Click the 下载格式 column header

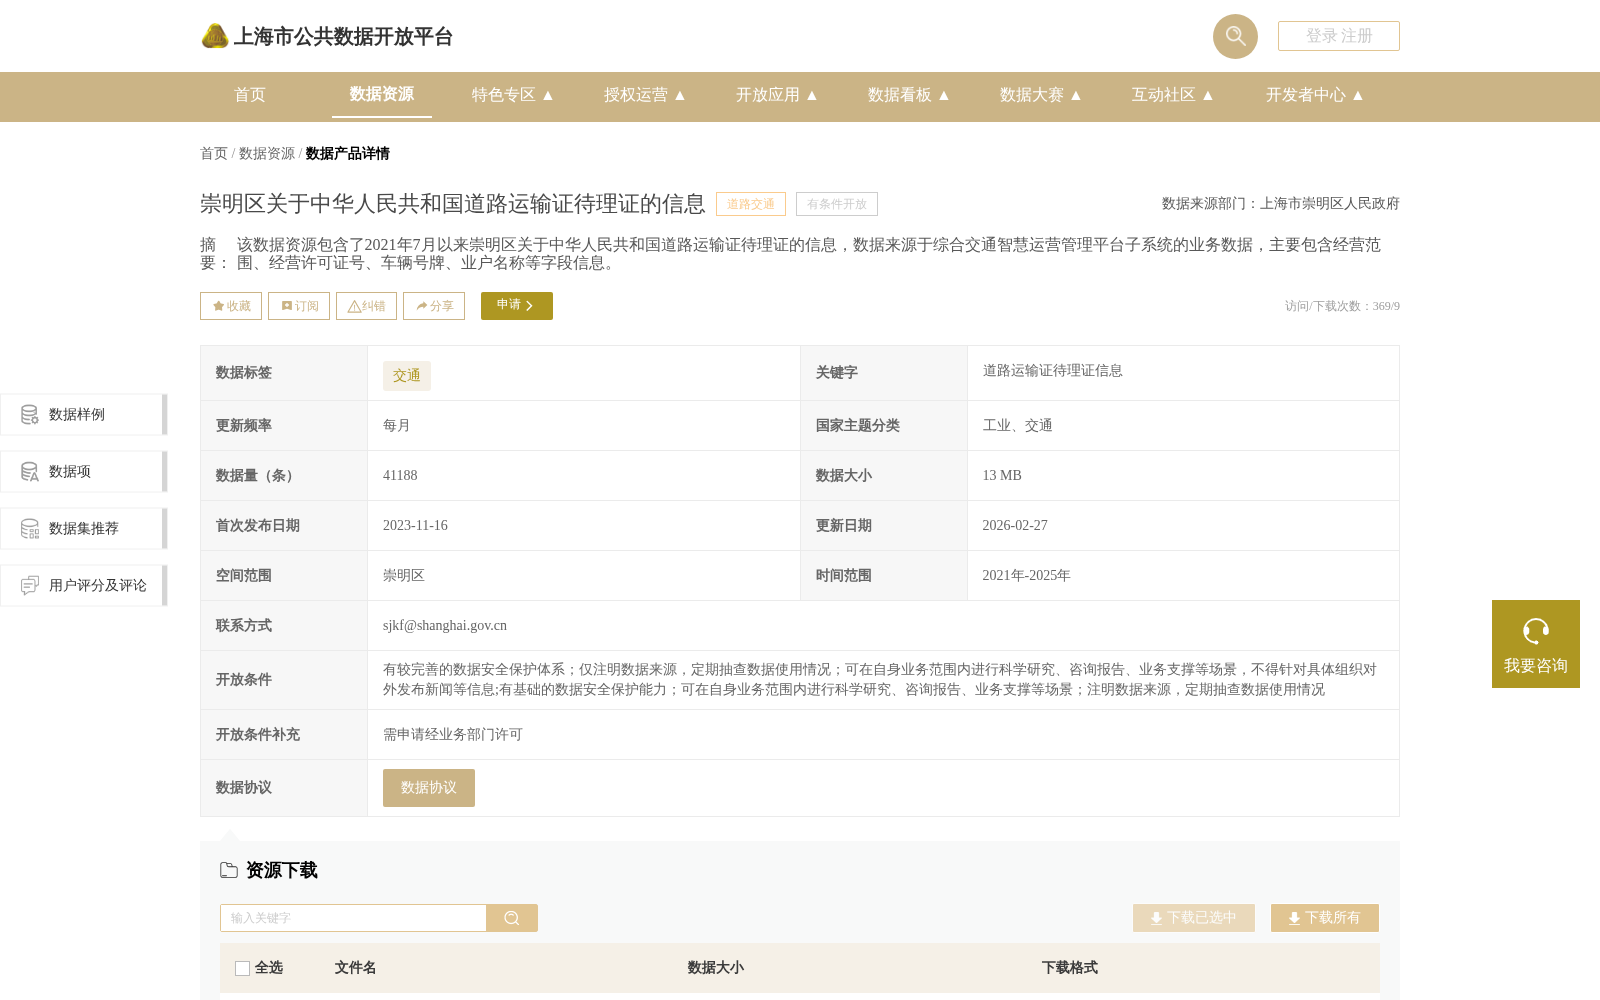click(x=1069, y=968)
